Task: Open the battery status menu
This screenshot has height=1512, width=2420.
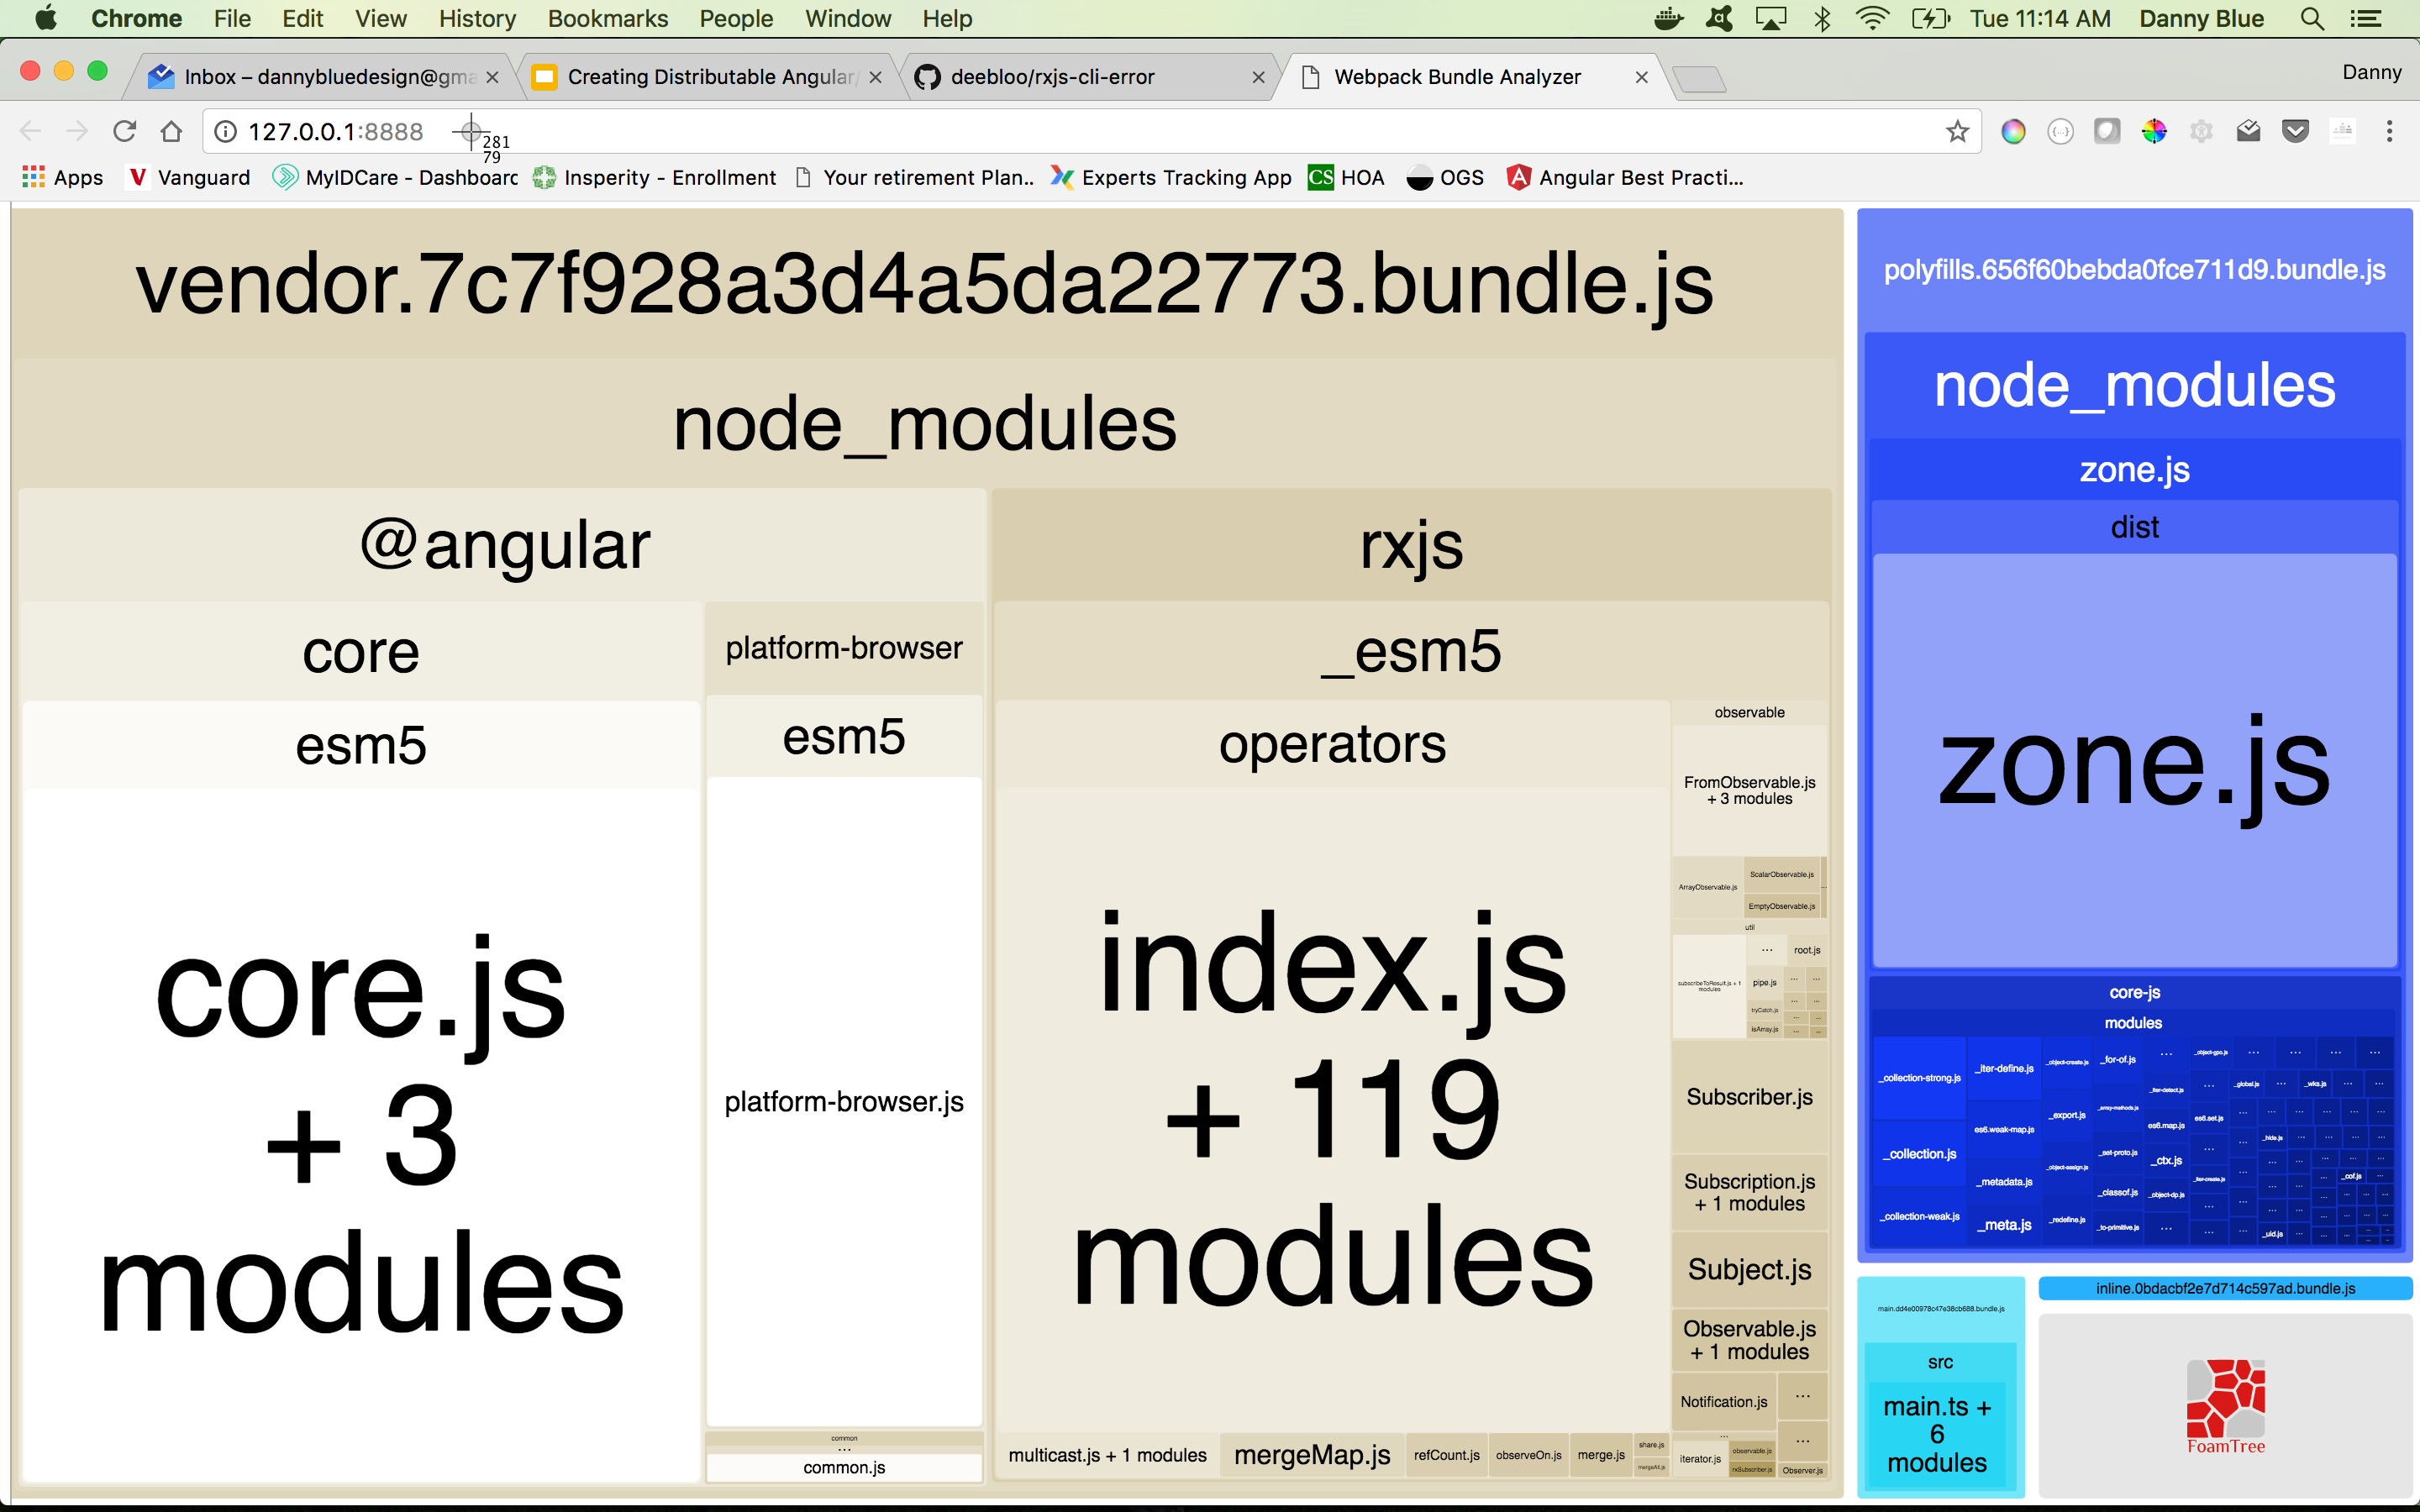Action: coord(1929,18)
